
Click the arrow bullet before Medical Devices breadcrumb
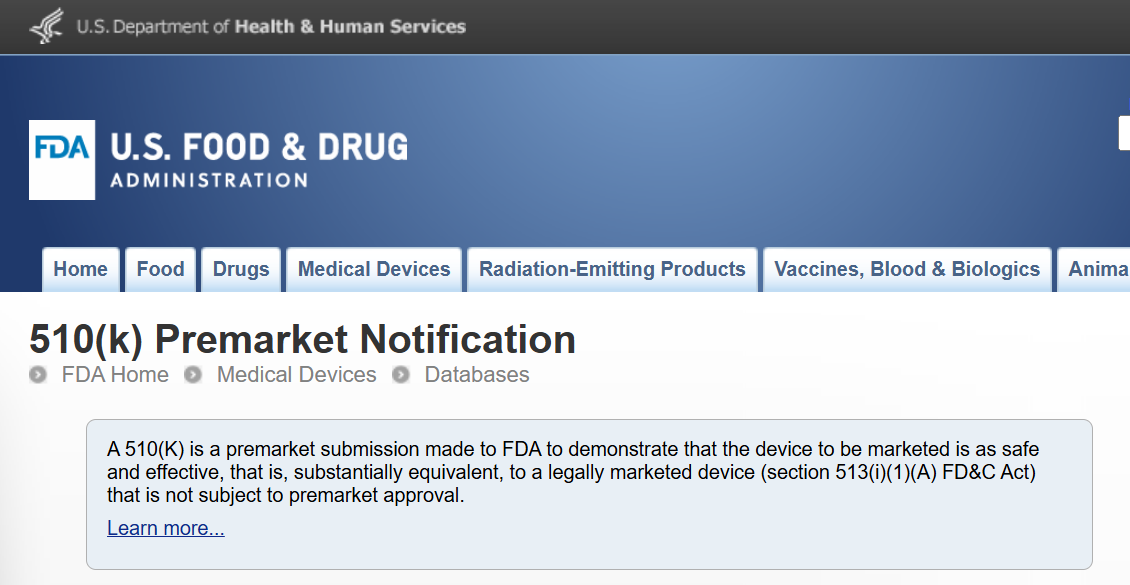click(193, 375)
